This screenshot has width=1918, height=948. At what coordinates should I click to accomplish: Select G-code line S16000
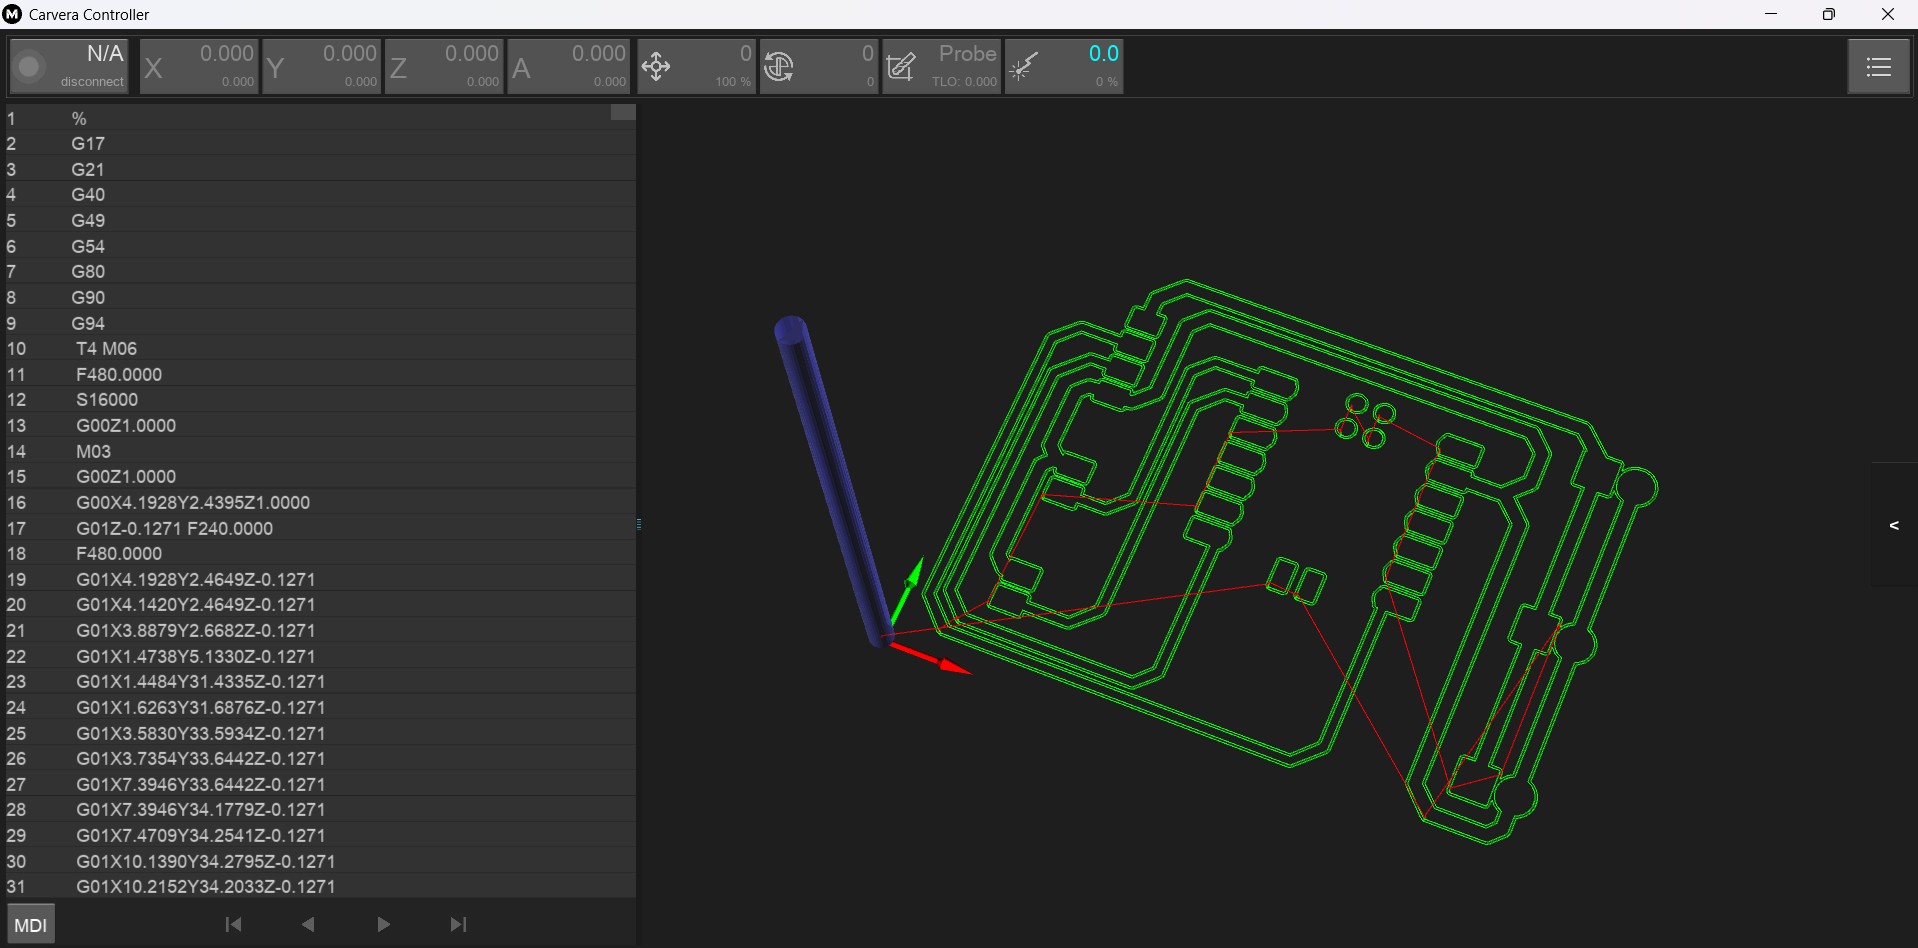point(320,399)
